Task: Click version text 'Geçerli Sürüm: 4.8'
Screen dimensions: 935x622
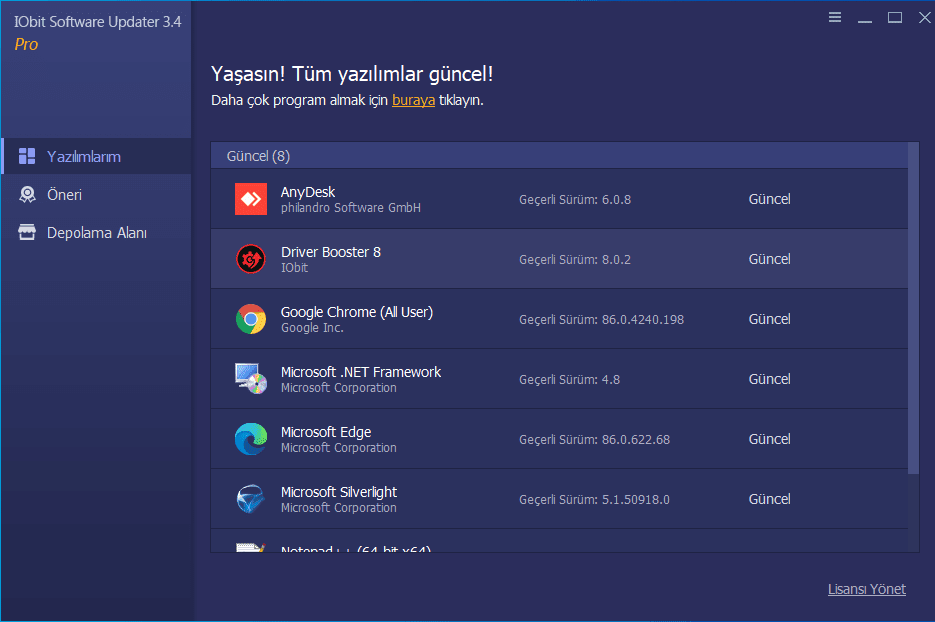Action: click(569, 379)
